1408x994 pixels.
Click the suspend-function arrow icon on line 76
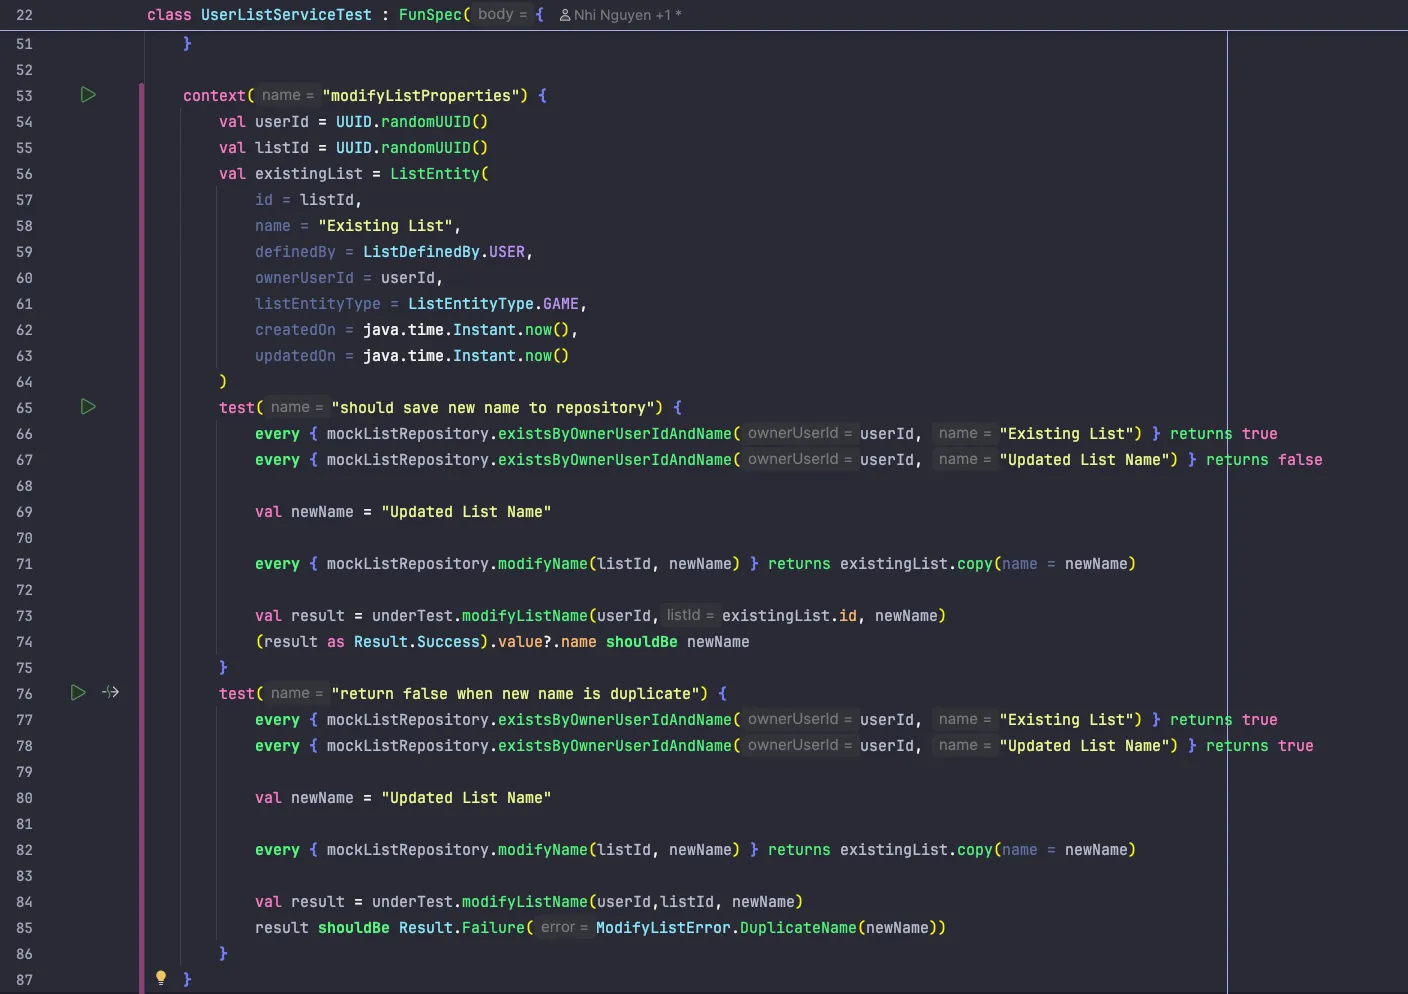click(x=111, y=692)
